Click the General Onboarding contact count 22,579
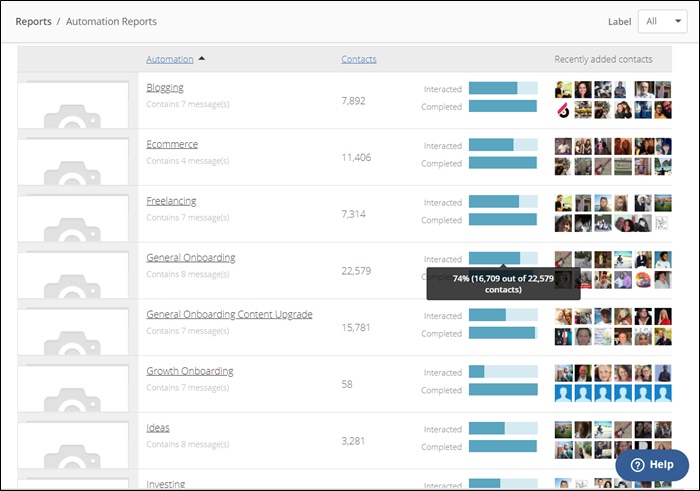 click(x=356, y=271)
